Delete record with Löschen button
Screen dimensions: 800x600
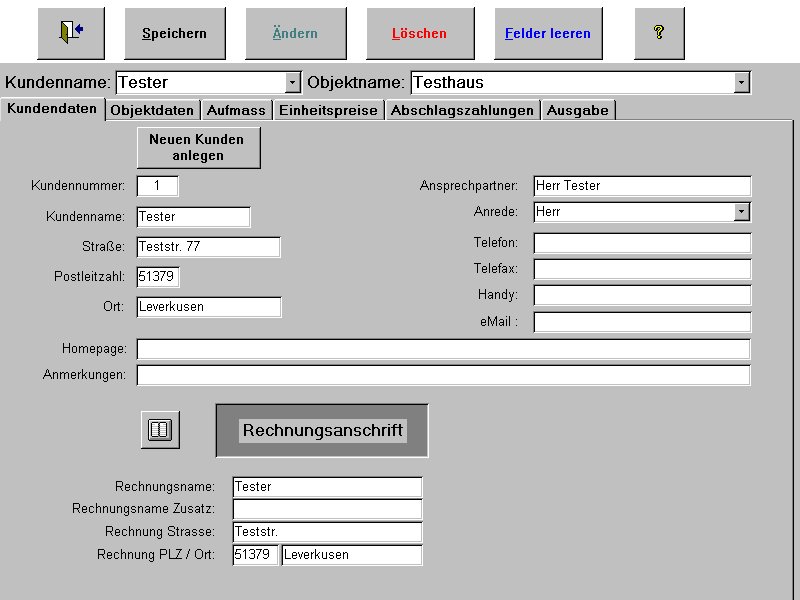click(x=420, y=33)
